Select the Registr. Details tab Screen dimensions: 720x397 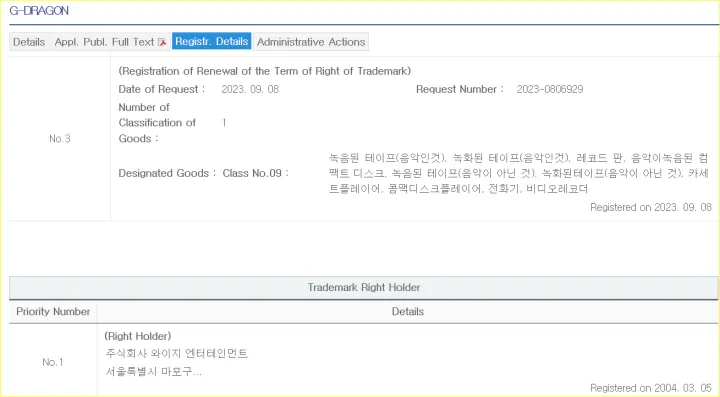[x=212, y=41]
